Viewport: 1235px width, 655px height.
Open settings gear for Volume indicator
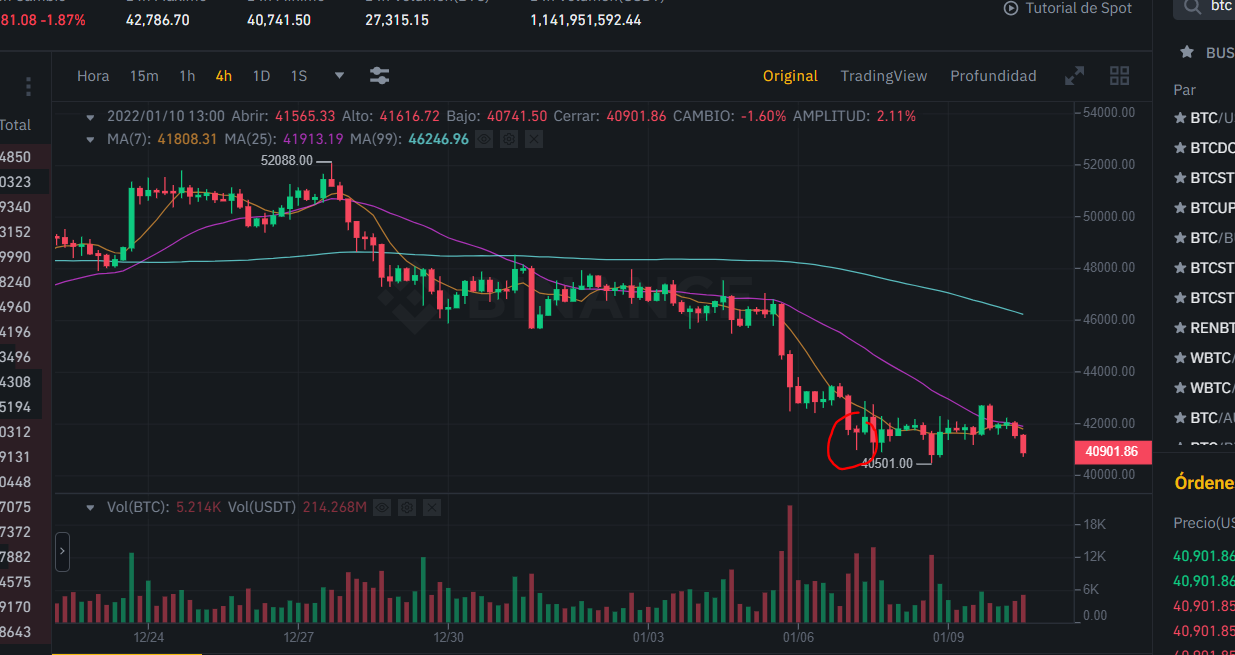407,507
